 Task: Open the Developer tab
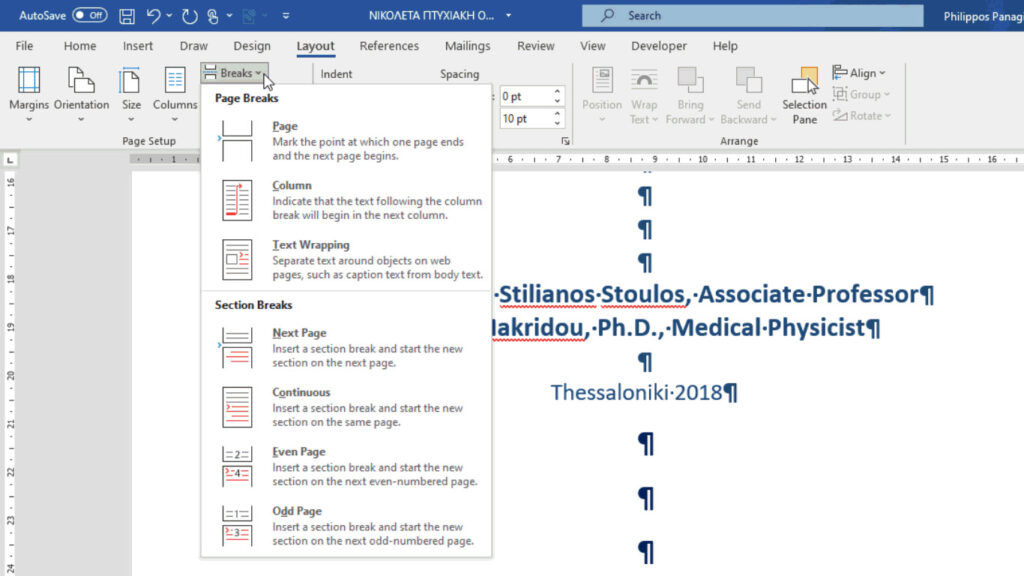[x=659, y=46]
